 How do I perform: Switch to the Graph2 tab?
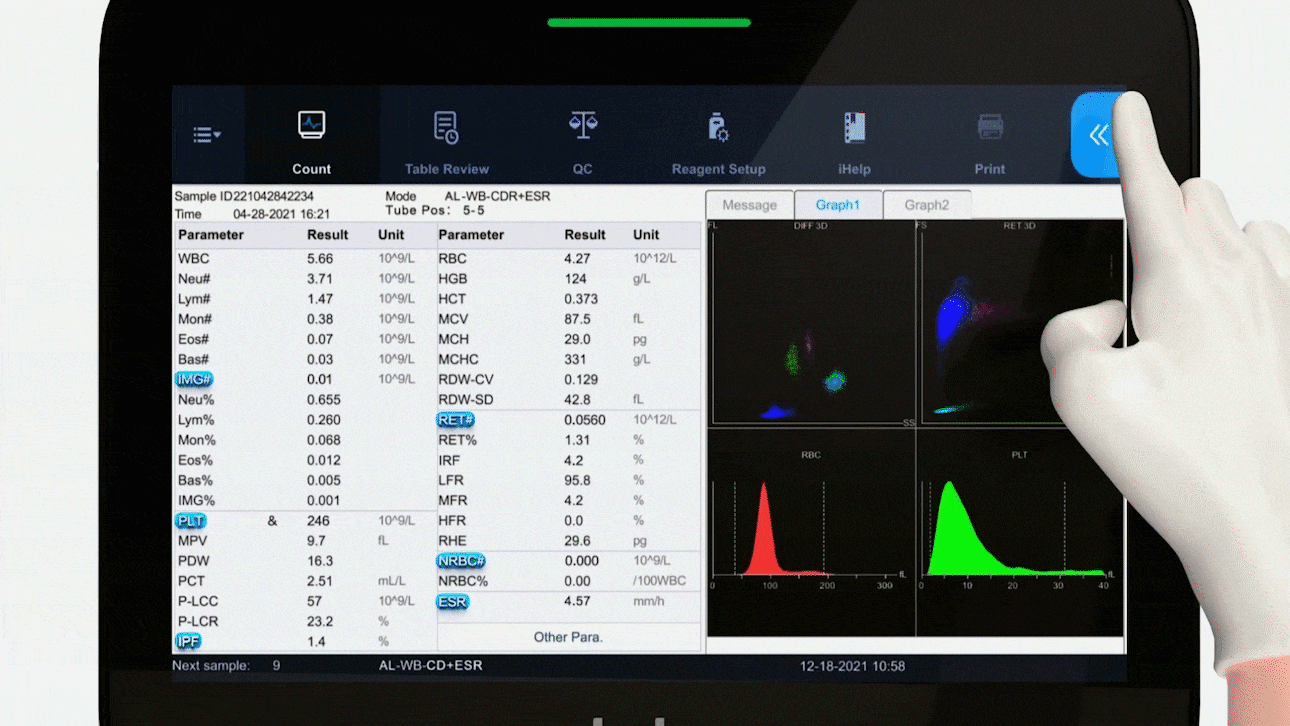click(926, 205)
